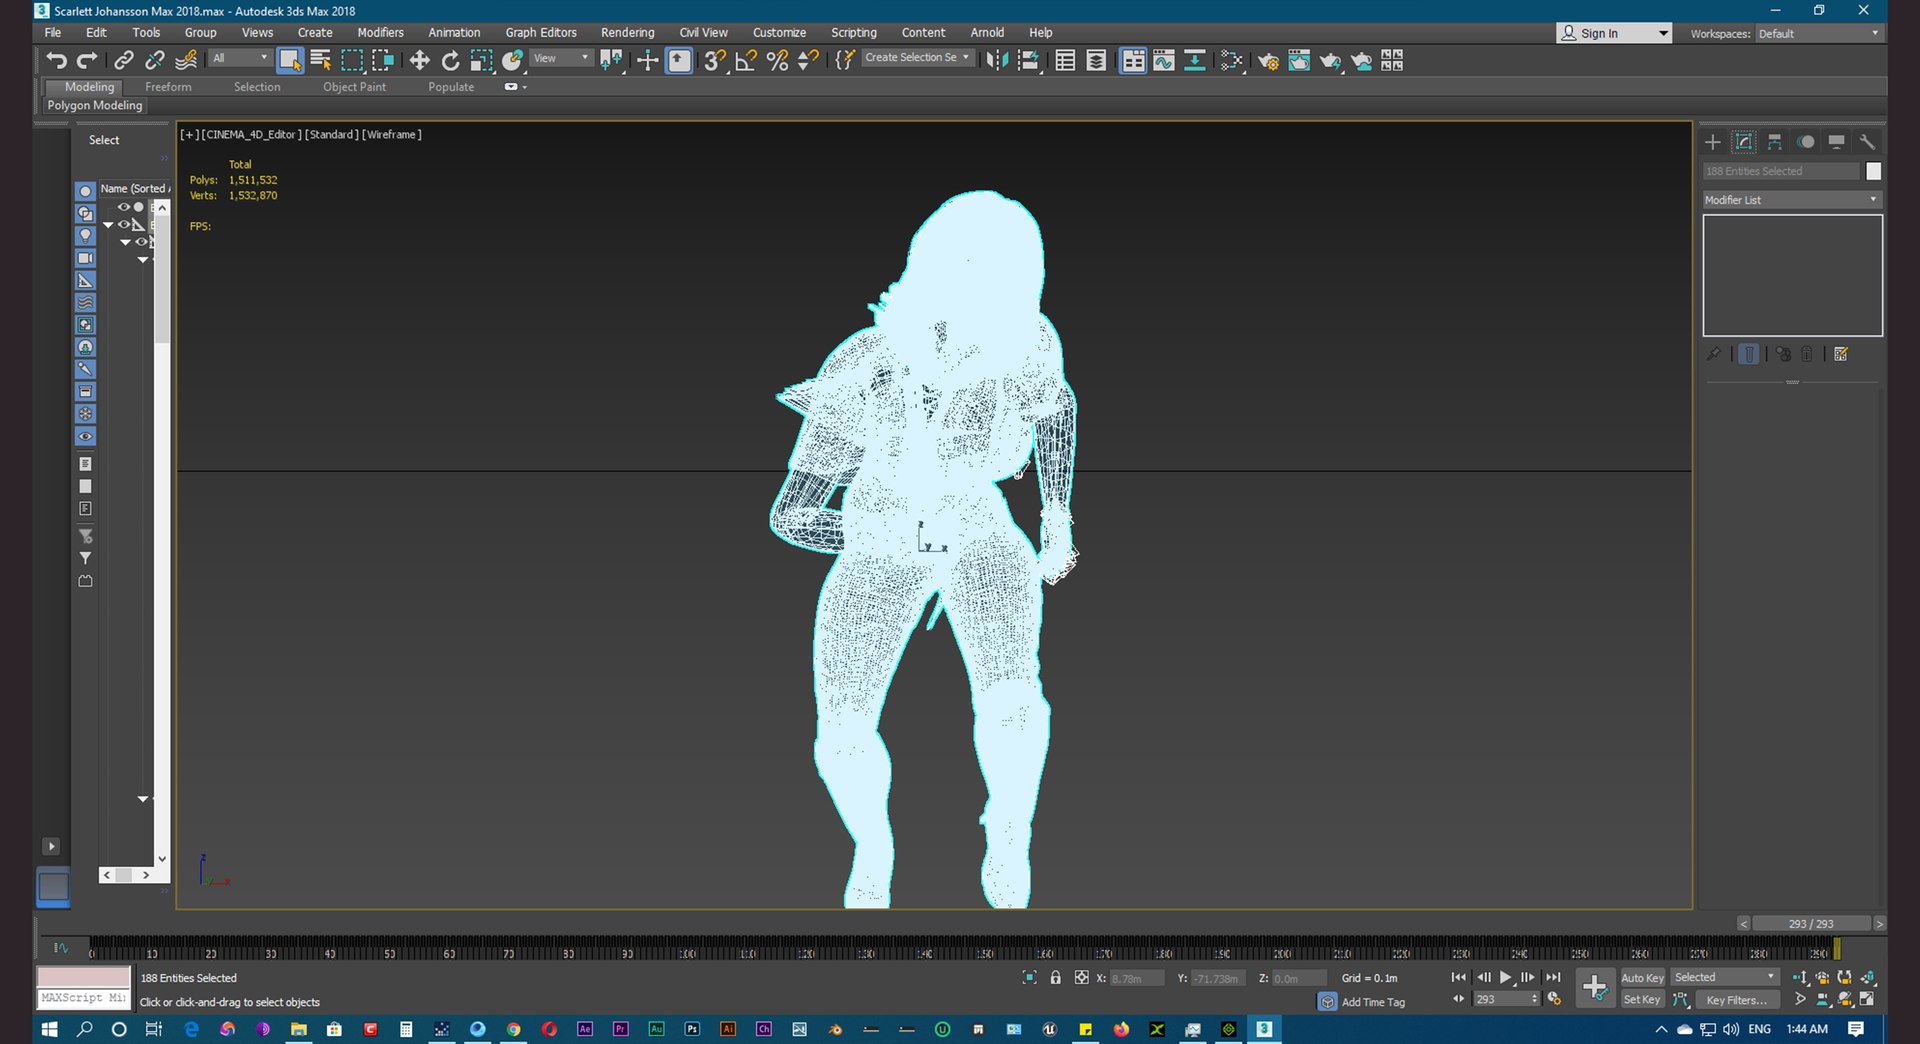Activate the Select and Scale tool

click(x=481, y=61)
